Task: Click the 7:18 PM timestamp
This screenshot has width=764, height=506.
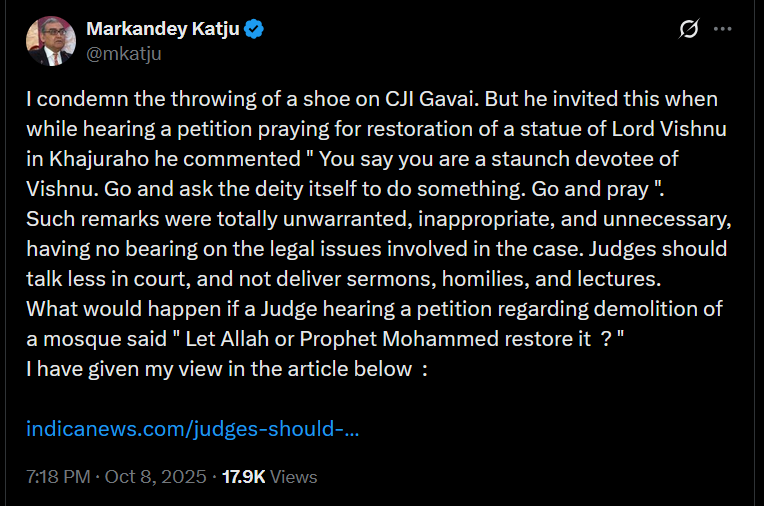Action: 58,477
